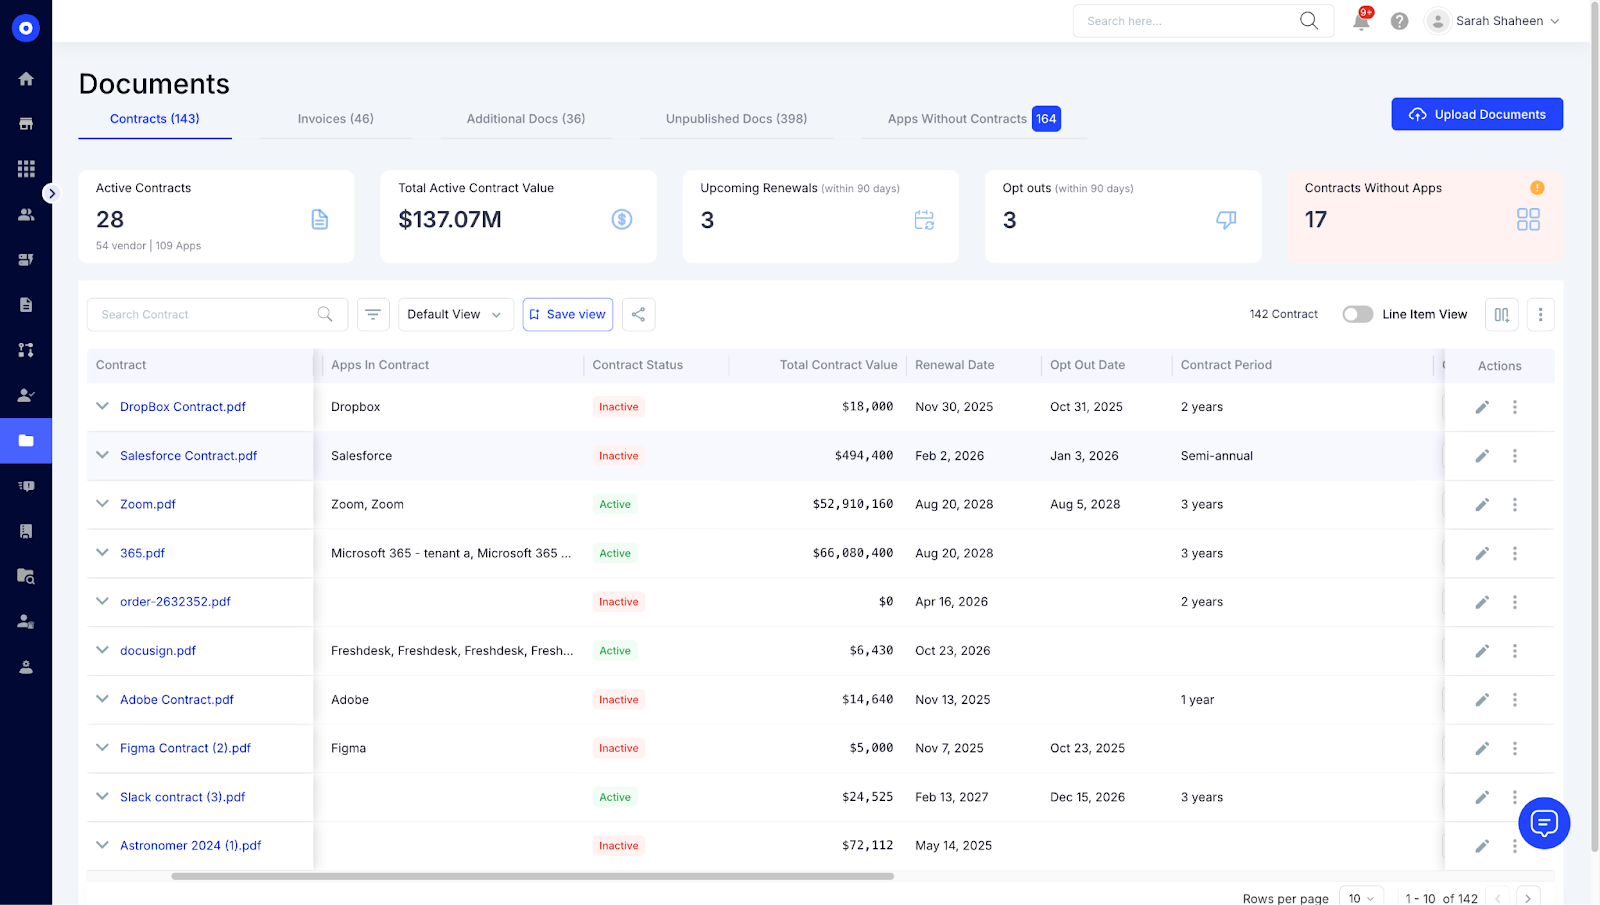Viewport: 1600px width, 905px height.
Task: Open the Home icon in the sidebar
Action: (x=26, y=78)
